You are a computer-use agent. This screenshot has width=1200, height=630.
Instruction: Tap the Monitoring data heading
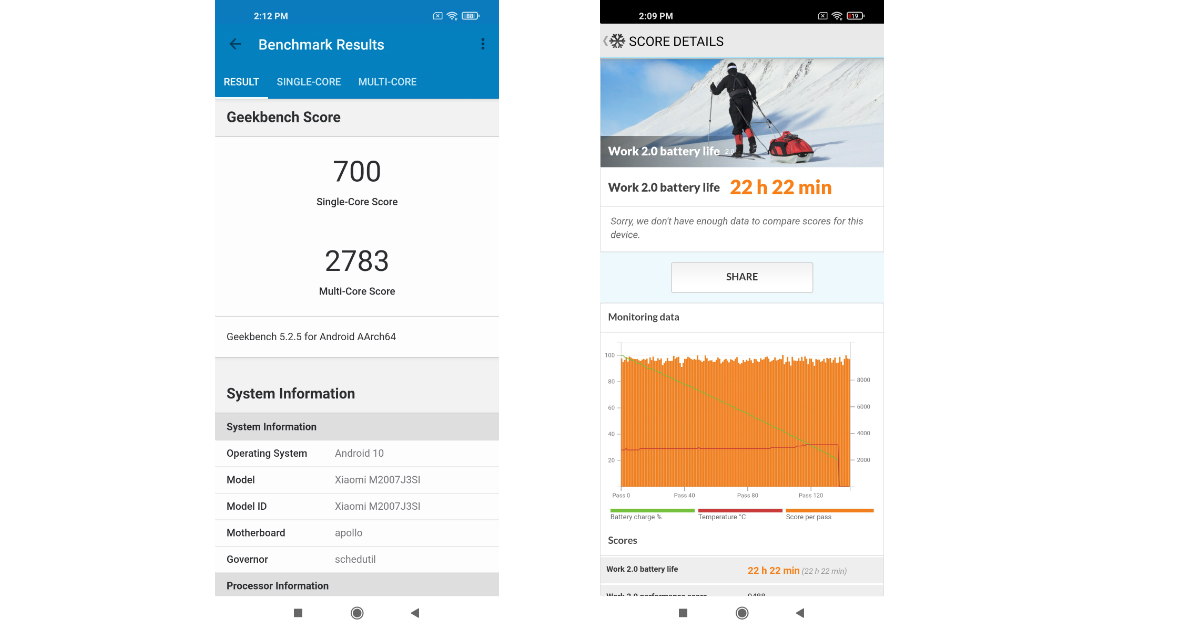point(644,317)
